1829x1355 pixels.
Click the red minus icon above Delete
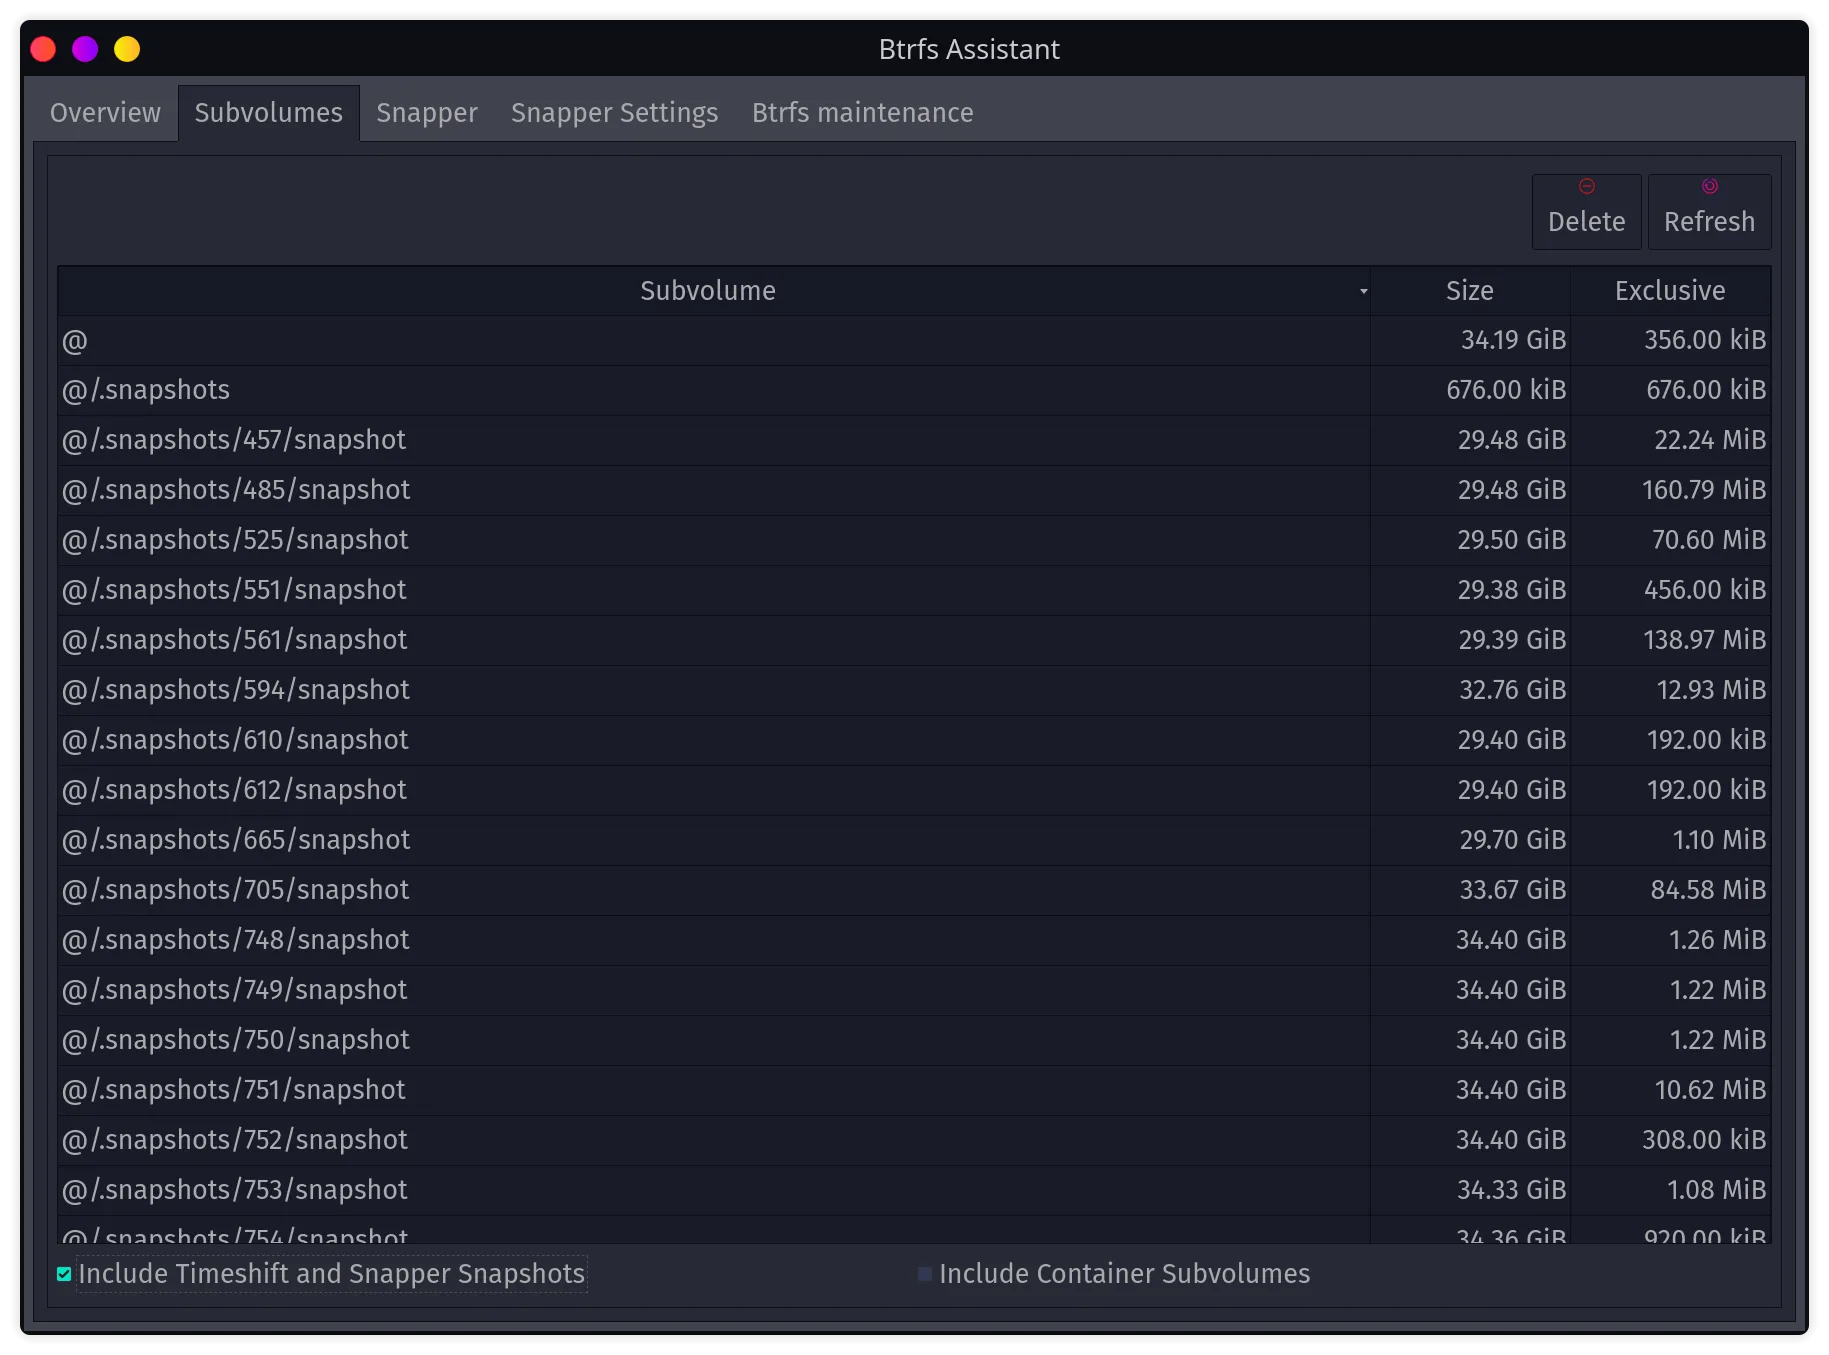(1586, 186)
